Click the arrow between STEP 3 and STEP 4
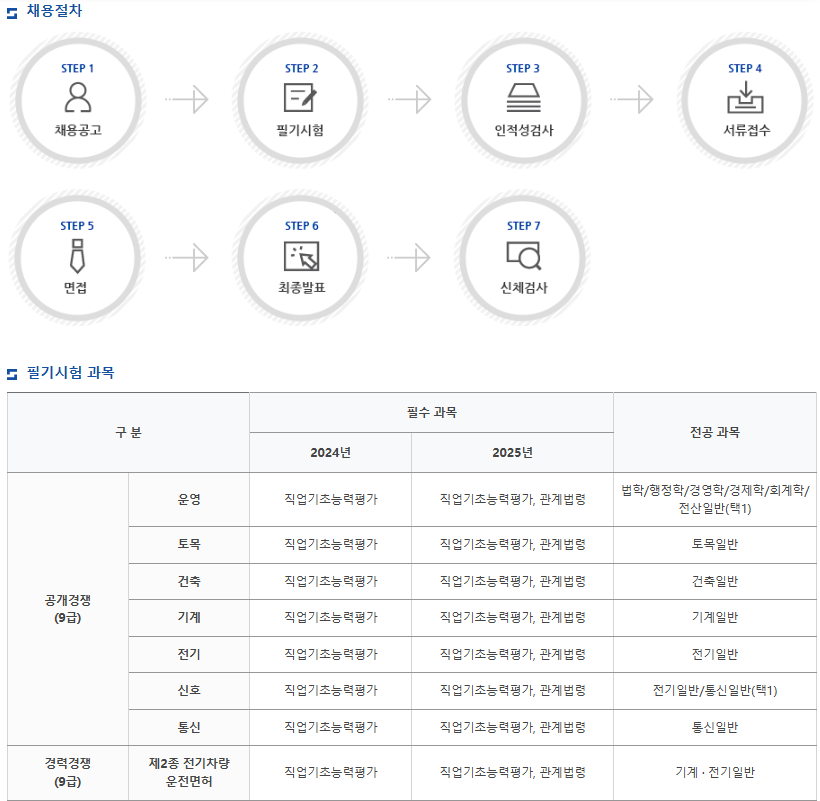 coord(631,99)
